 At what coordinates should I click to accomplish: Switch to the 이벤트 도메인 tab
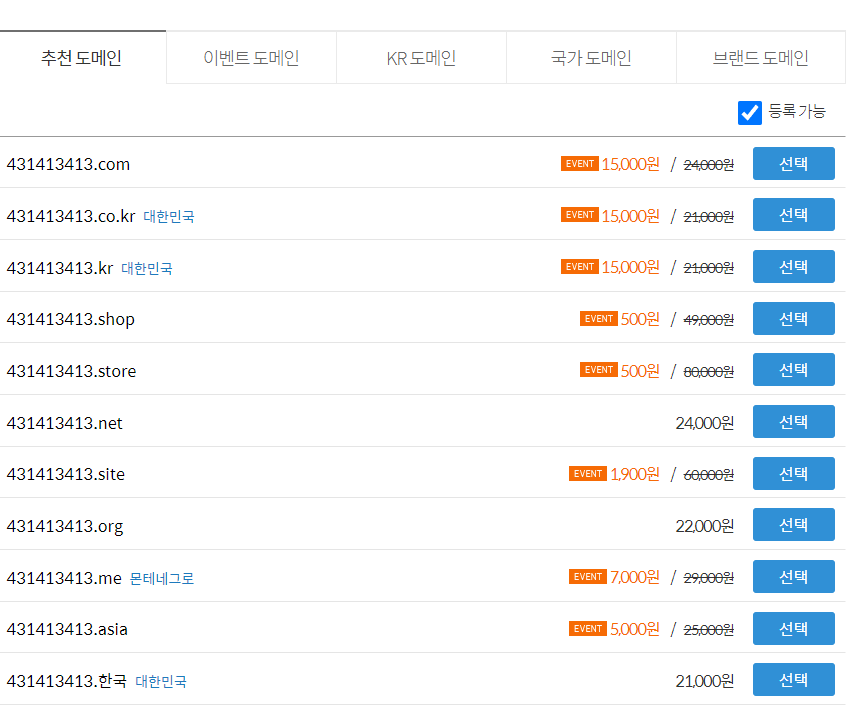[250, 57]
